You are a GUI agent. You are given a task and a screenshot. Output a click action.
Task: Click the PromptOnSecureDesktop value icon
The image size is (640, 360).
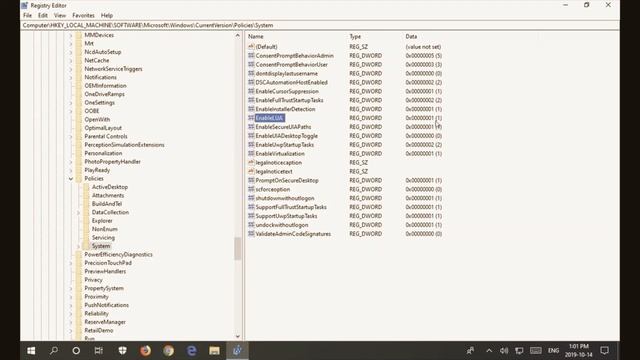[x=251, y=180]
